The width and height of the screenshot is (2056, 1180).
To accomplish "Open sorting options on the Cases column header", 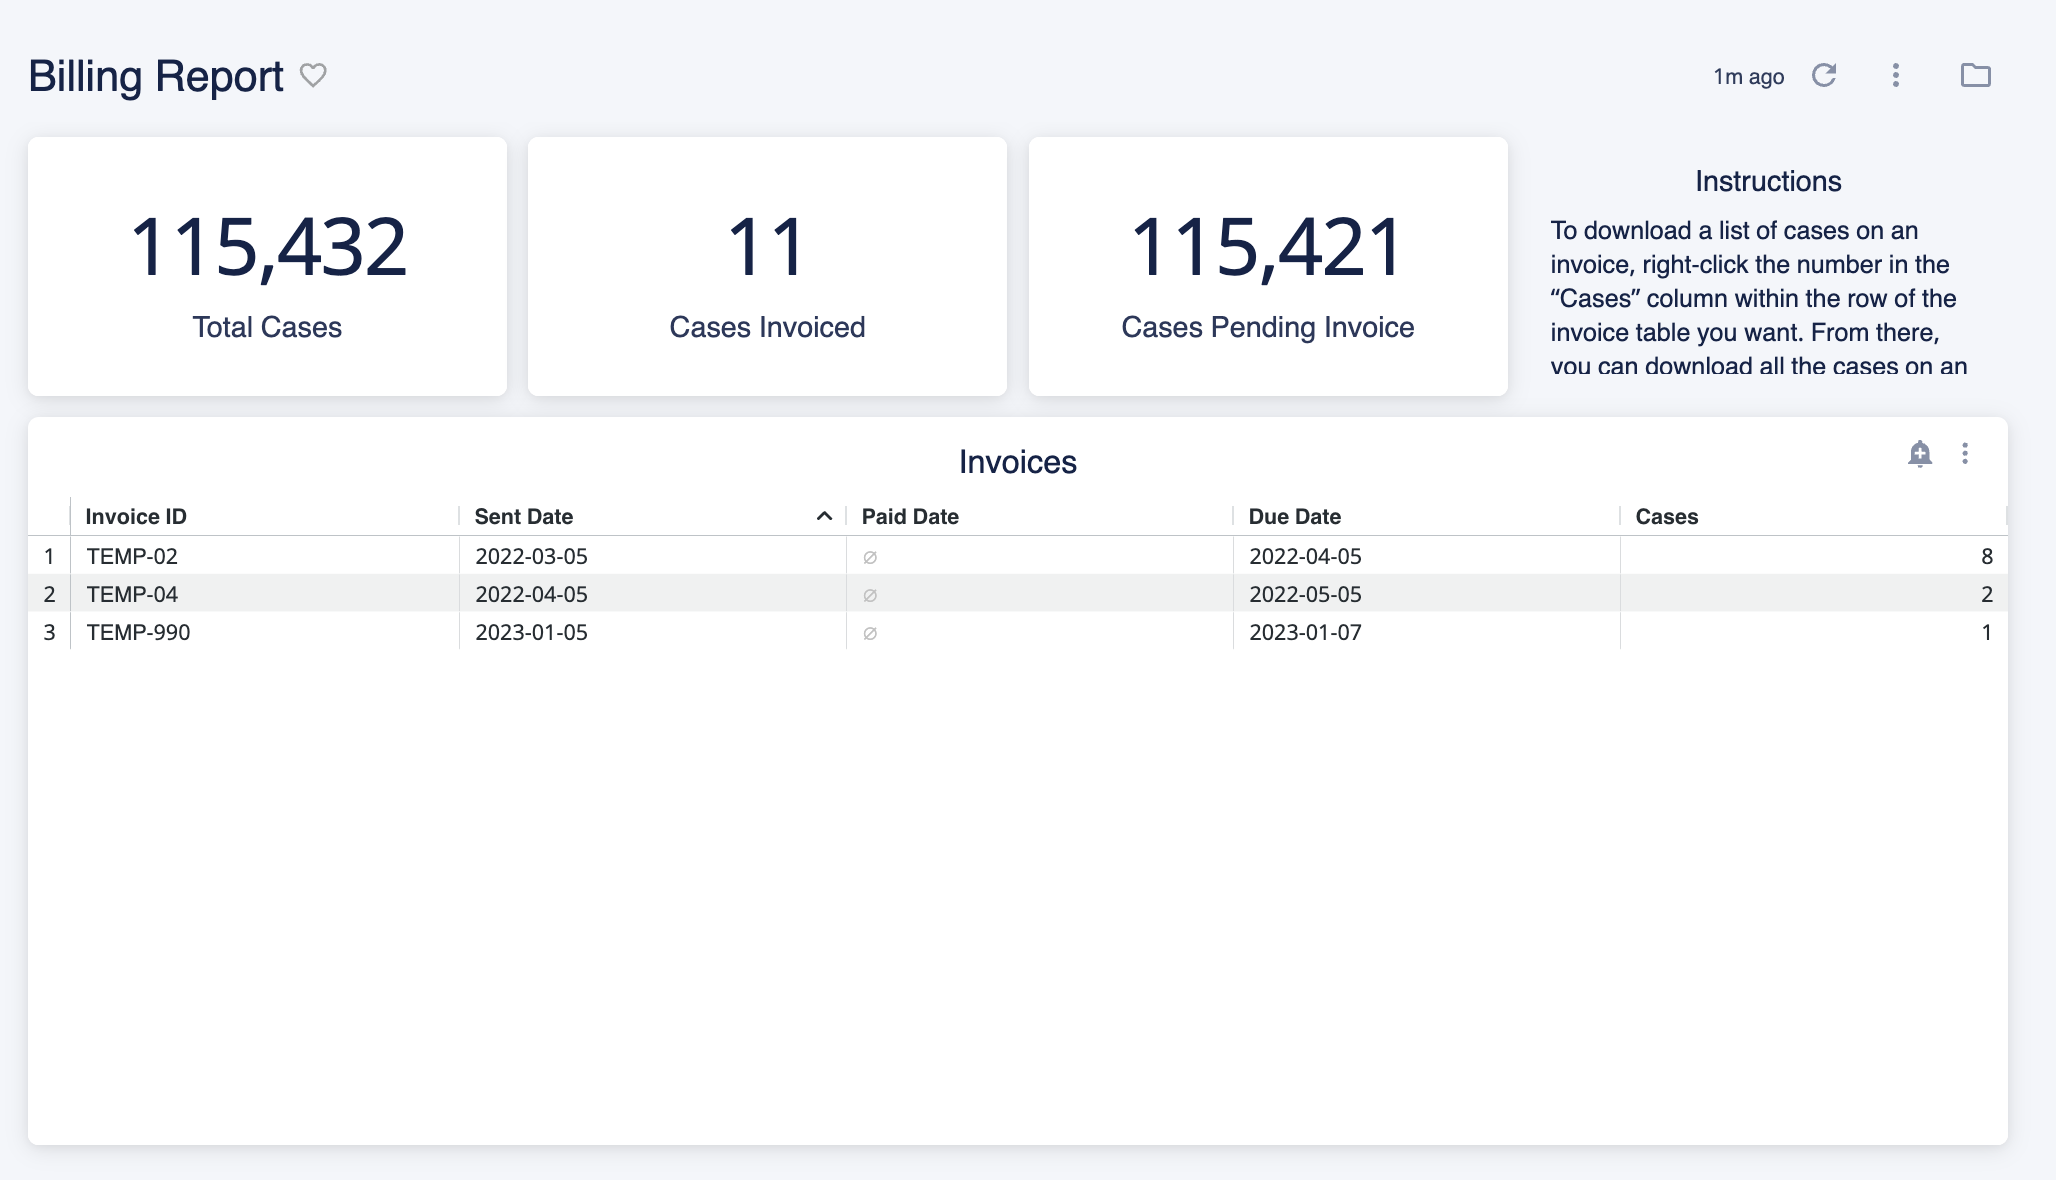I will [1666, 516].
